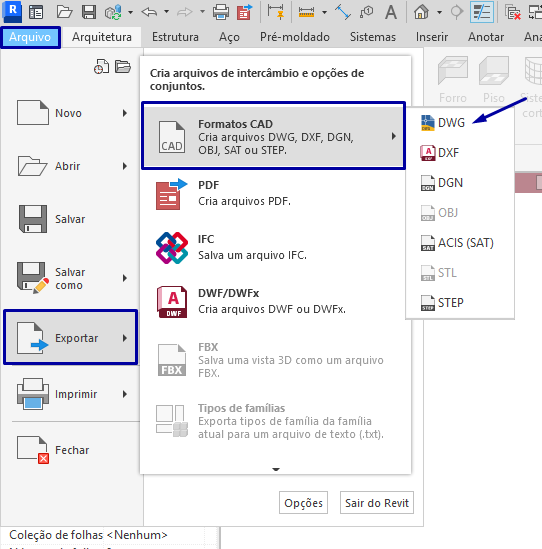Viewport: 542px width, 549px height.
Task: Switch to the Aço tab
Action: tap(229, 37)
